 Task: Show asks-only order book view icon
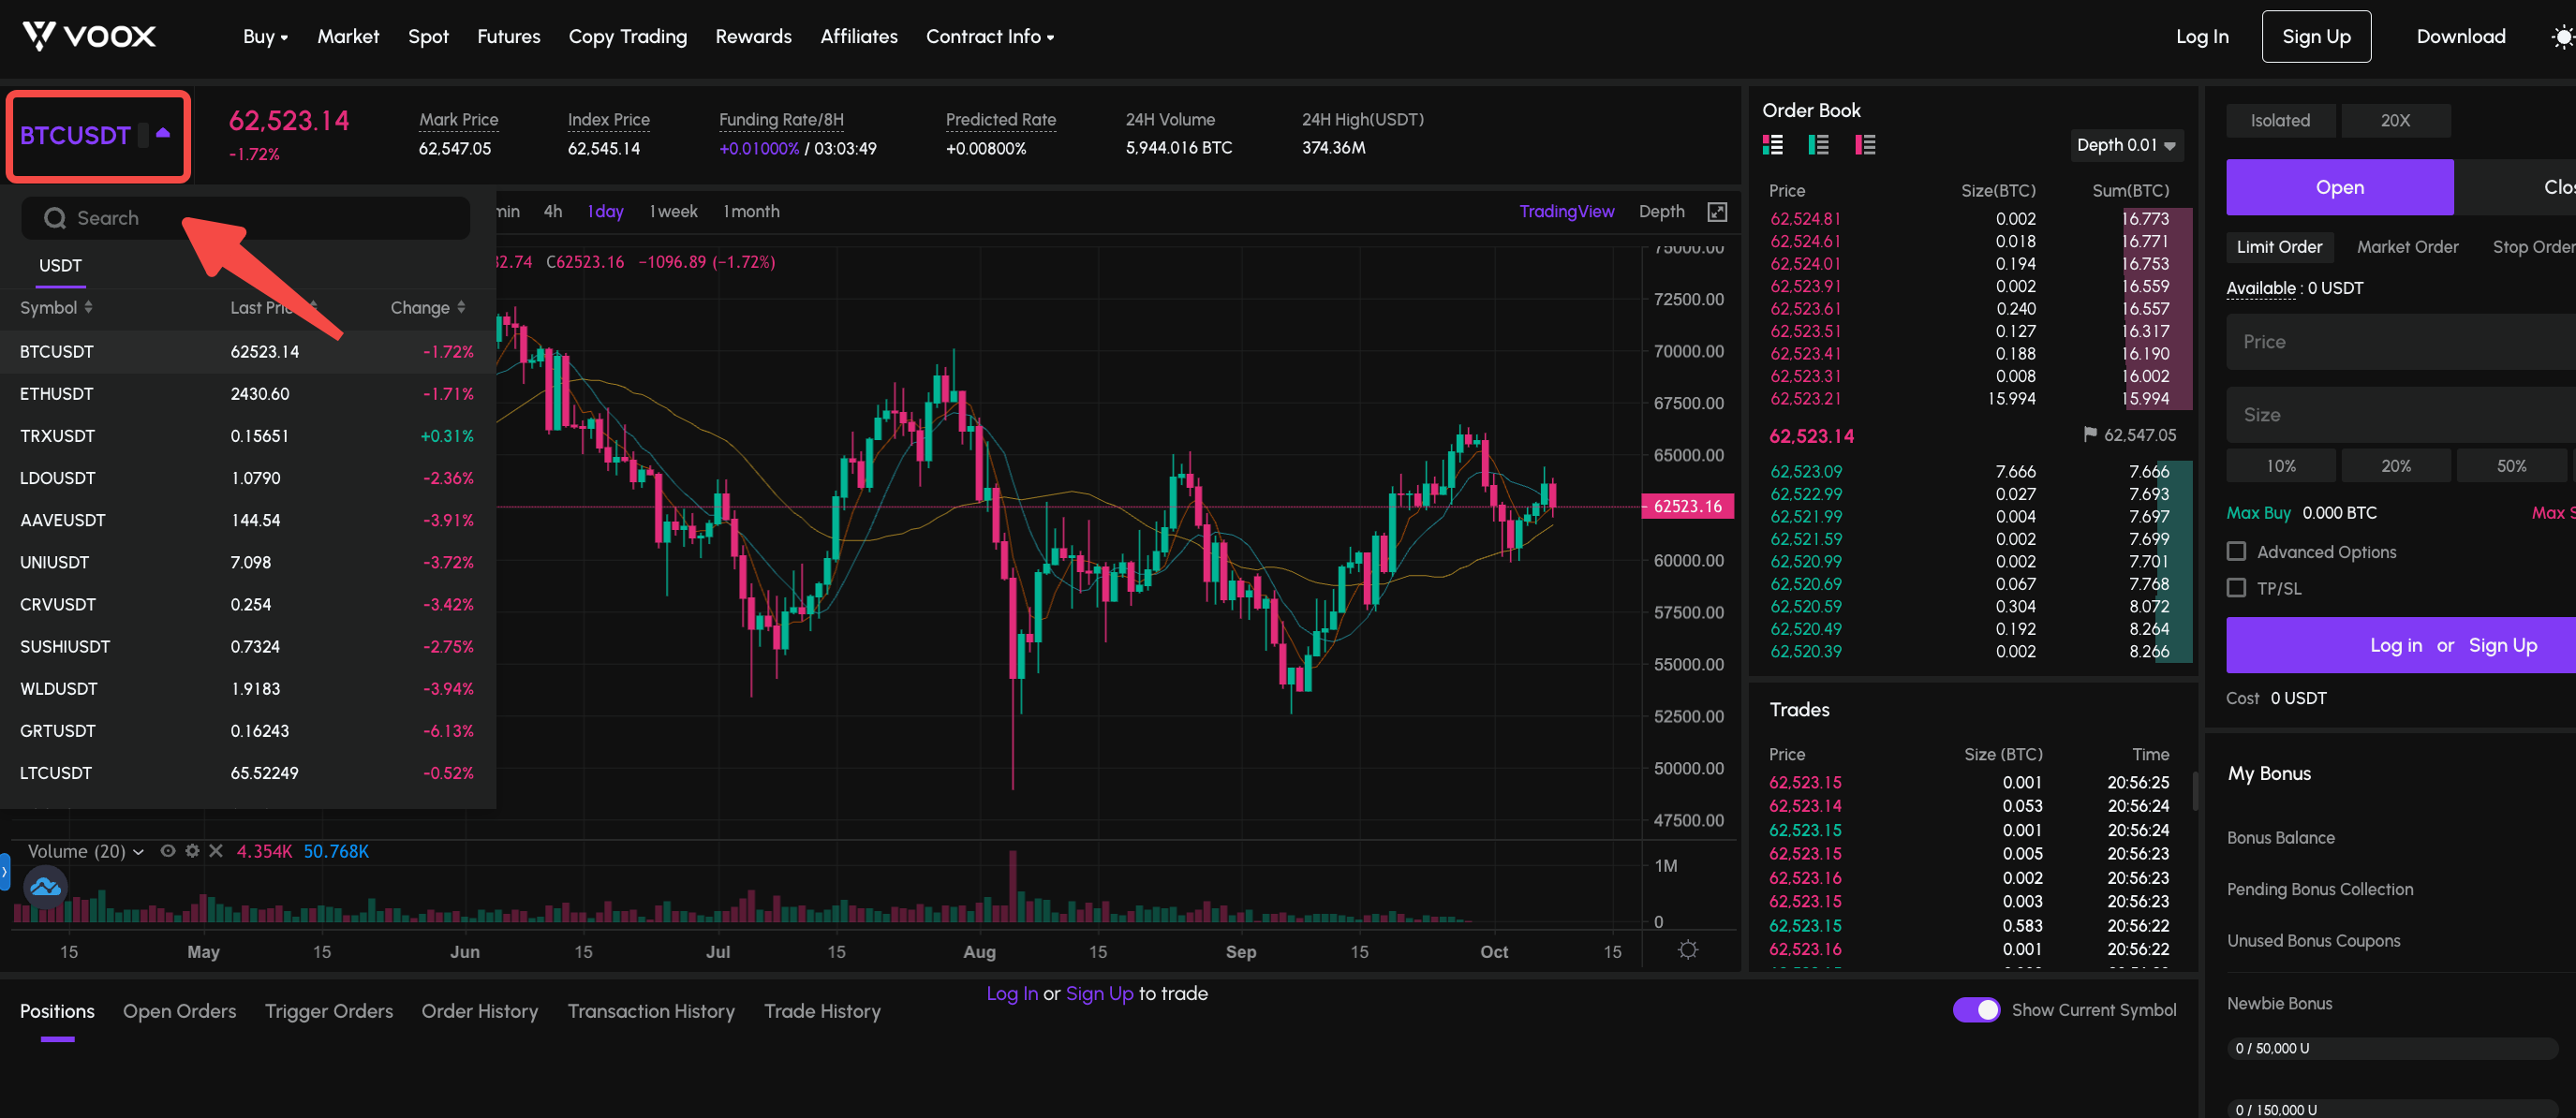(1865, 145)
